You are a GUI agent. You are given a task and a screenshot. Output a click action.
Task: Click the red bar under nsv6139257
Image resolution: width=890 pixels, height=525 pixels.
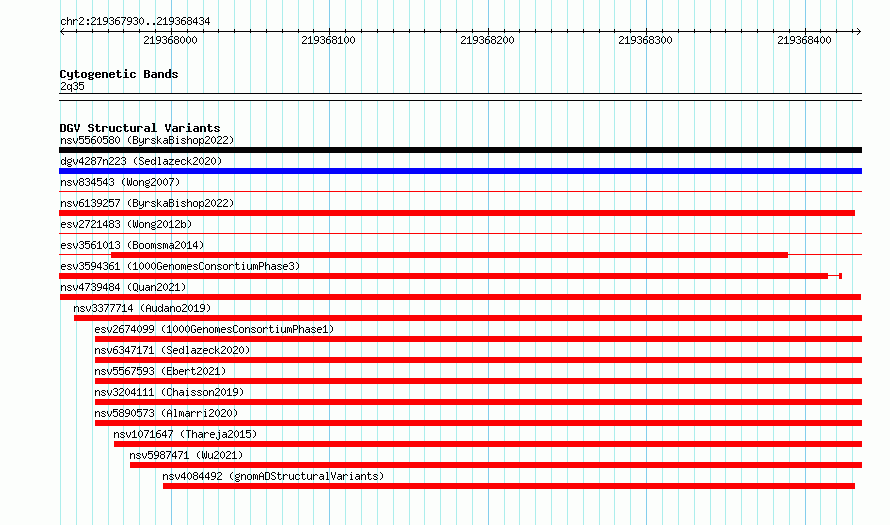(x=457, y=213)
